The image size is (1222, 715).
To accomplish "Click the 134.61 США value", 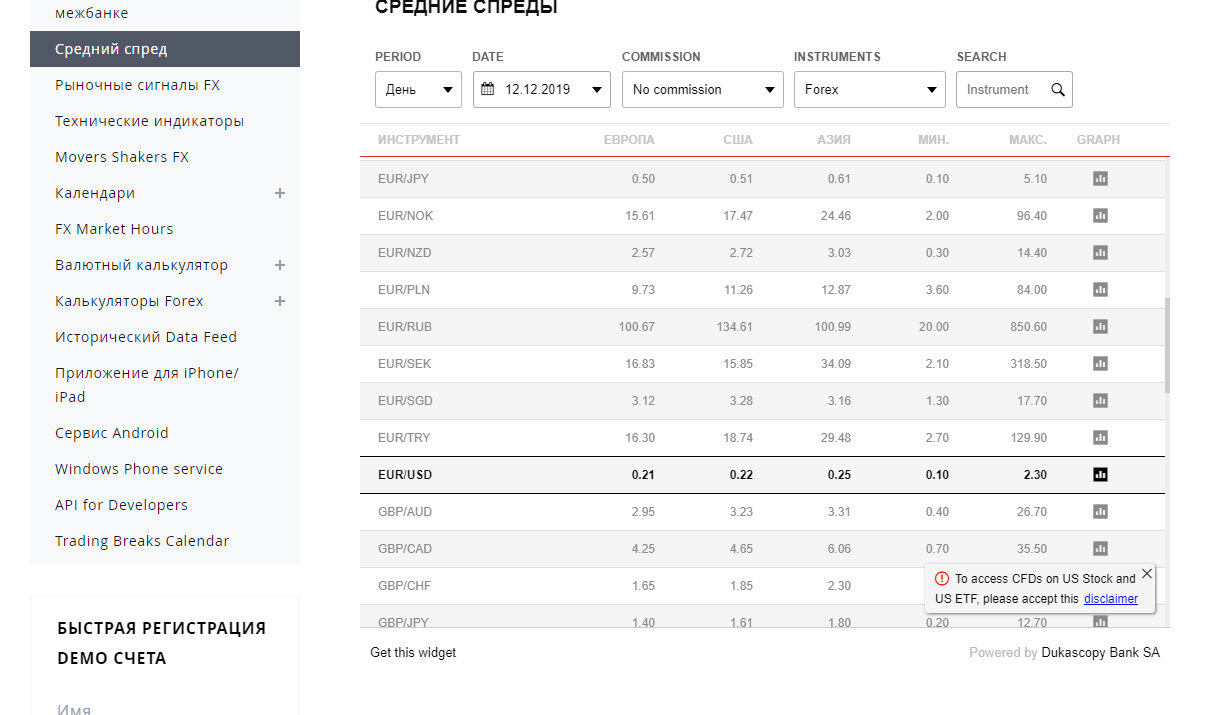I will [734, 327].
